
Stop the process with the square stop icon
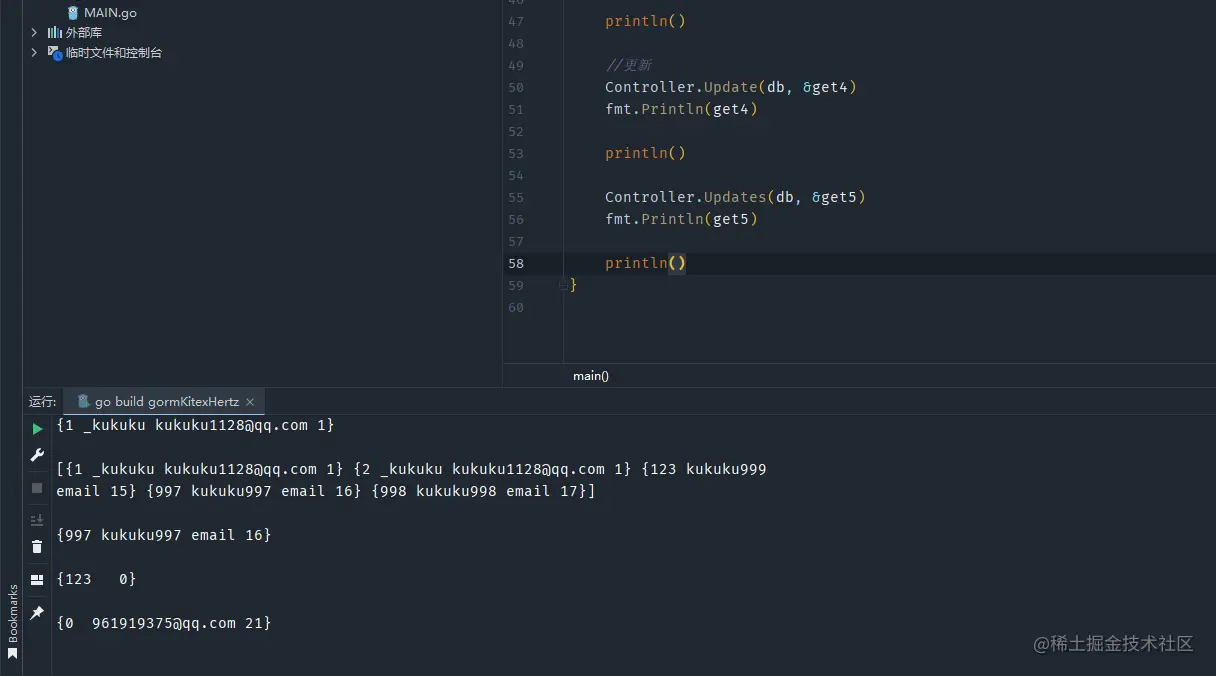(37, 488)
